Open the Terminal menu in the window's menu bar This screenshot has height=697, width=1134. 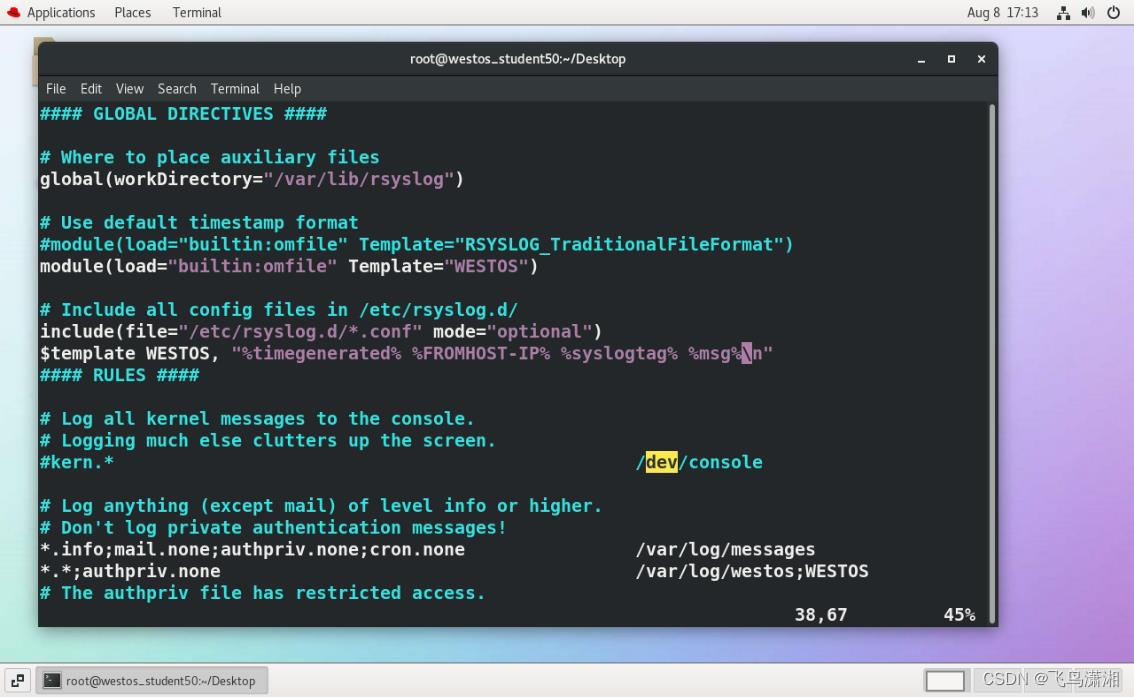click(x=234, y=88)
